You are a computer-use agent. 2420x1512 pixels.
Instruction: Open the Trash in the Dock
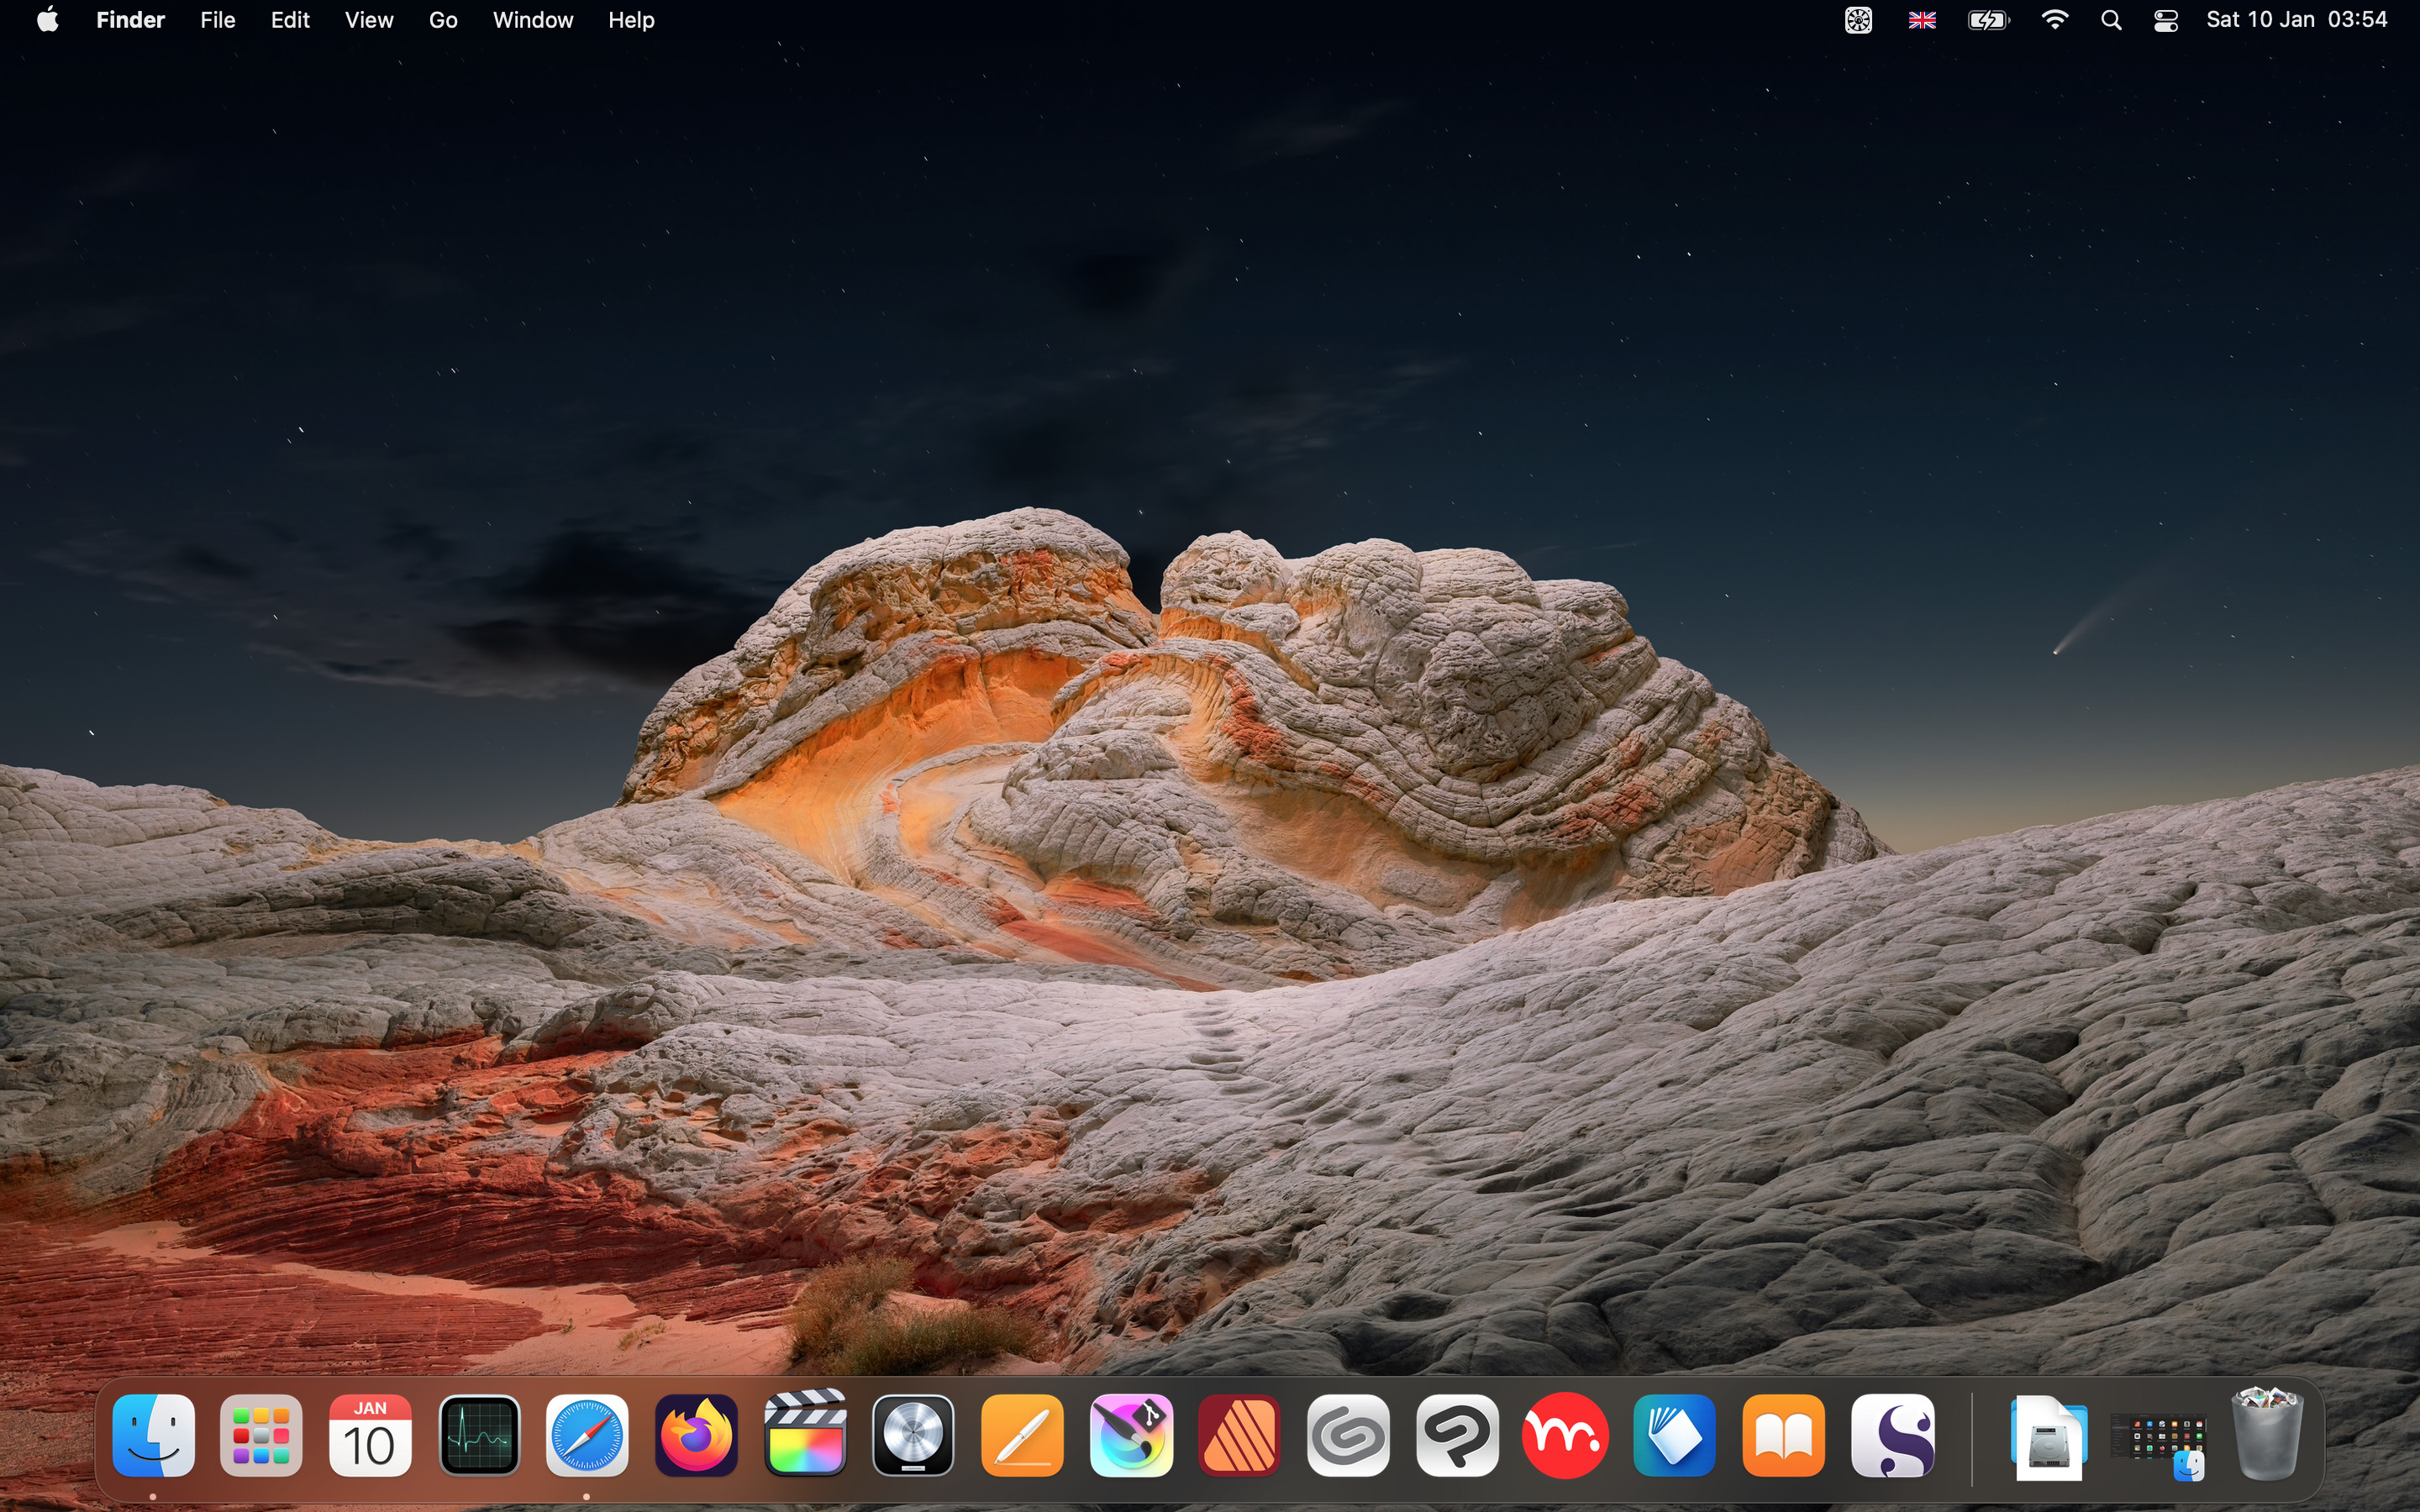(2266, 1435)
